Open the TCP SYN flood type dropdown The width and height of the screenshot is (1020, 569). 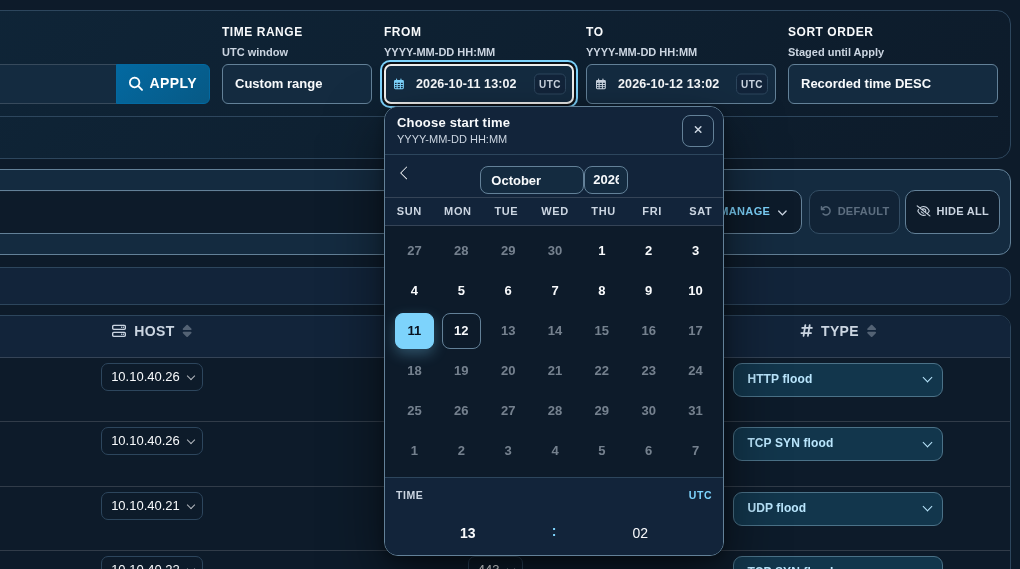[838, 443]
